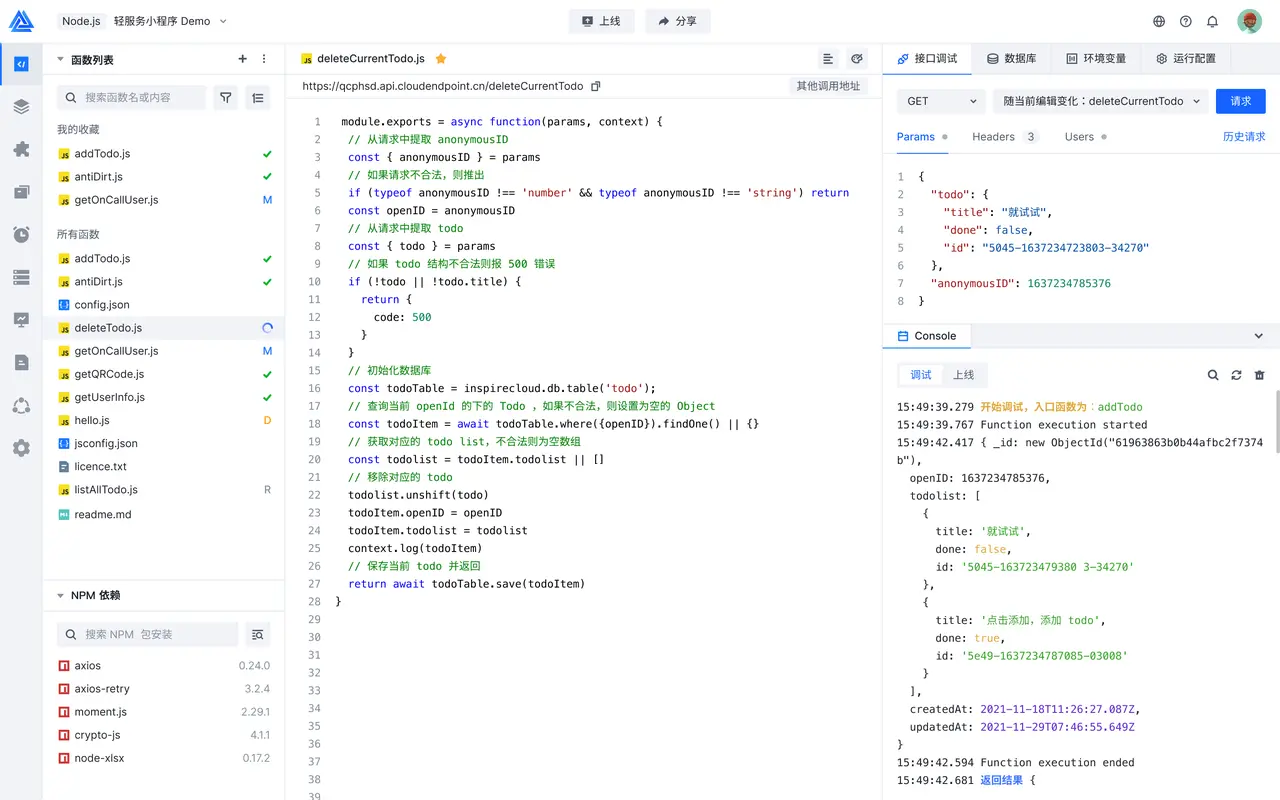1280x800 pixels.
Task: Open the project name dropdown chevron
Action: [223, 21]
